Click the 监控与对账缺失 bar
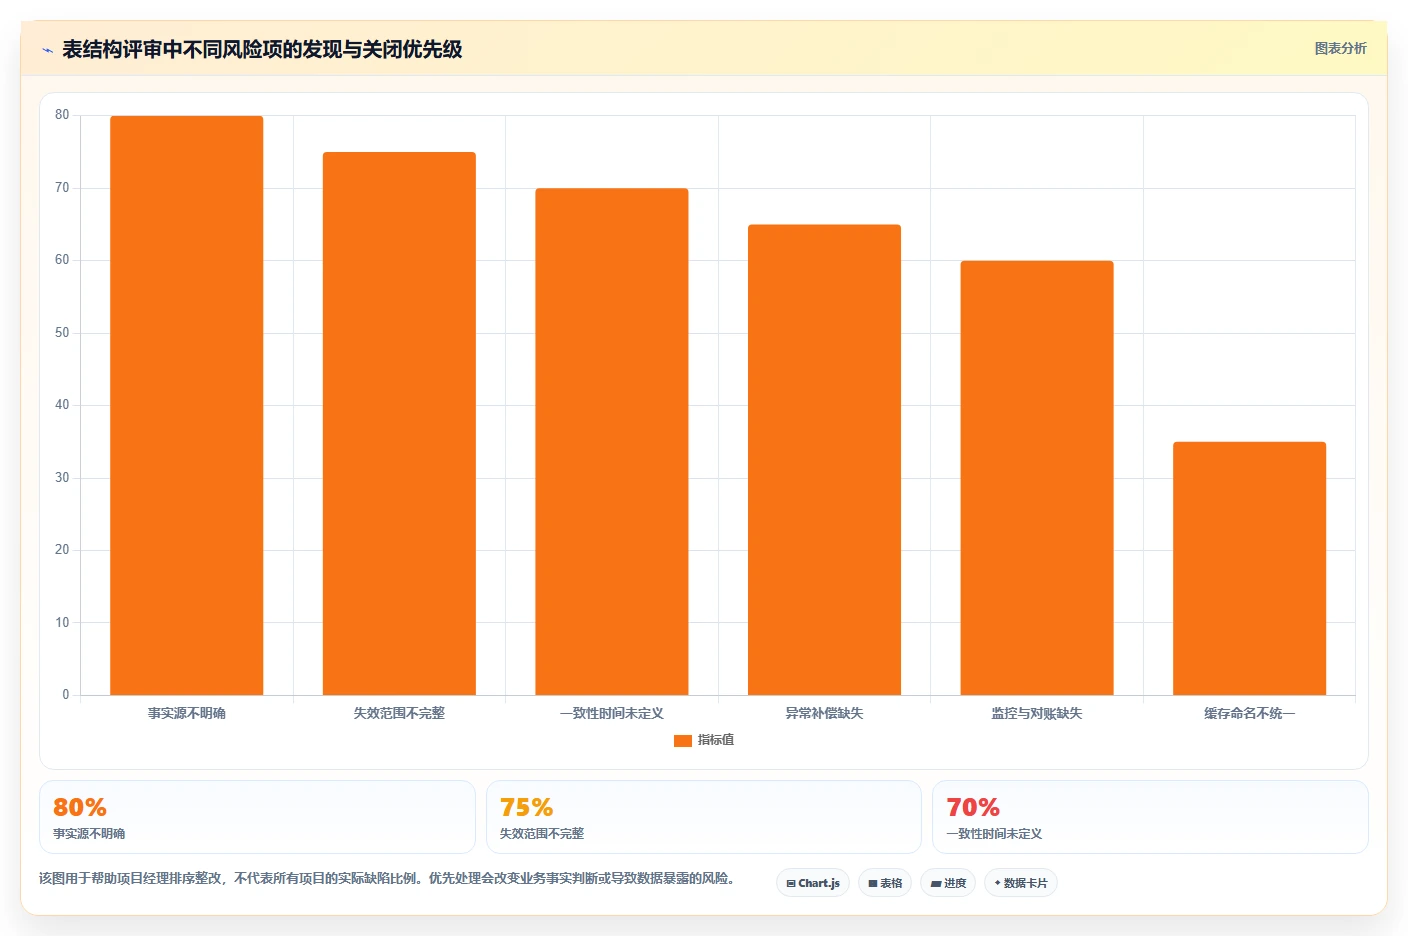This screenshot has height=936, width=1408. [1037, 478]
